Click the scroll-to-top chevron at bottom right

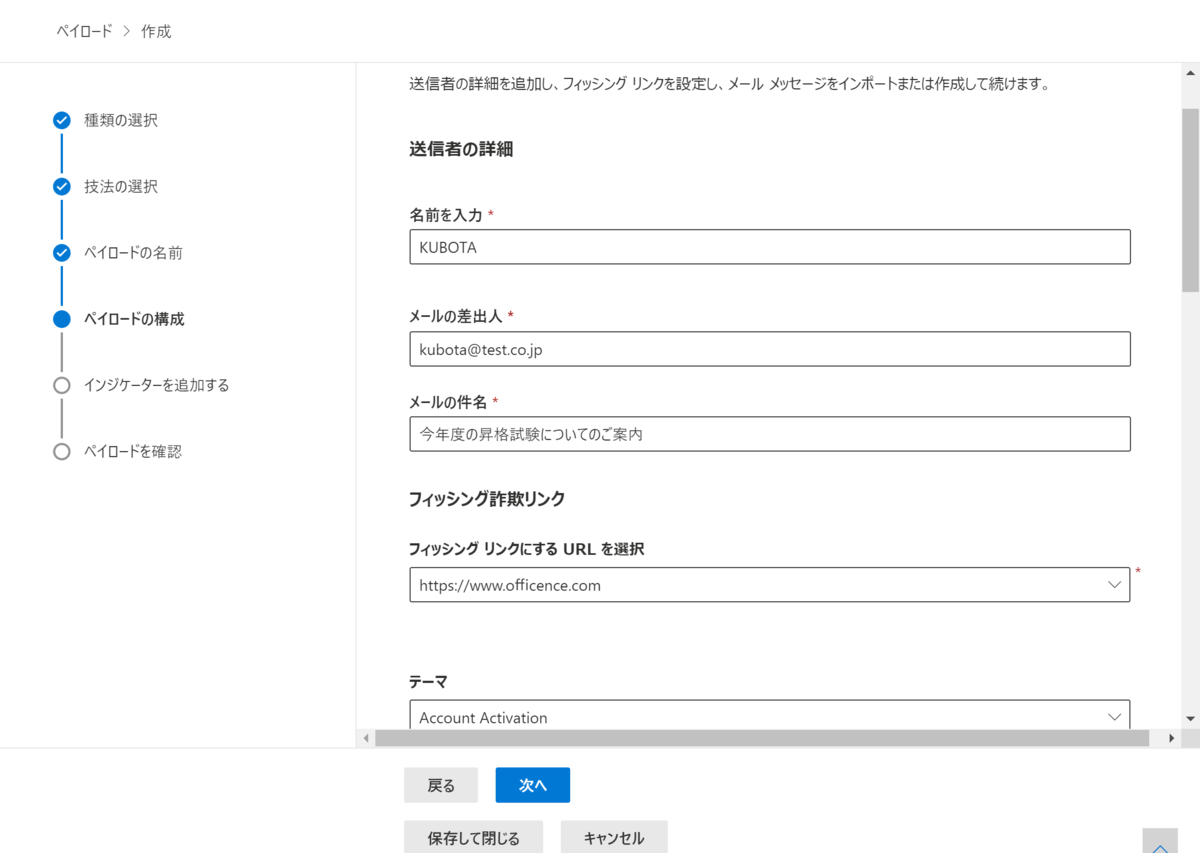click(1162, 845)
